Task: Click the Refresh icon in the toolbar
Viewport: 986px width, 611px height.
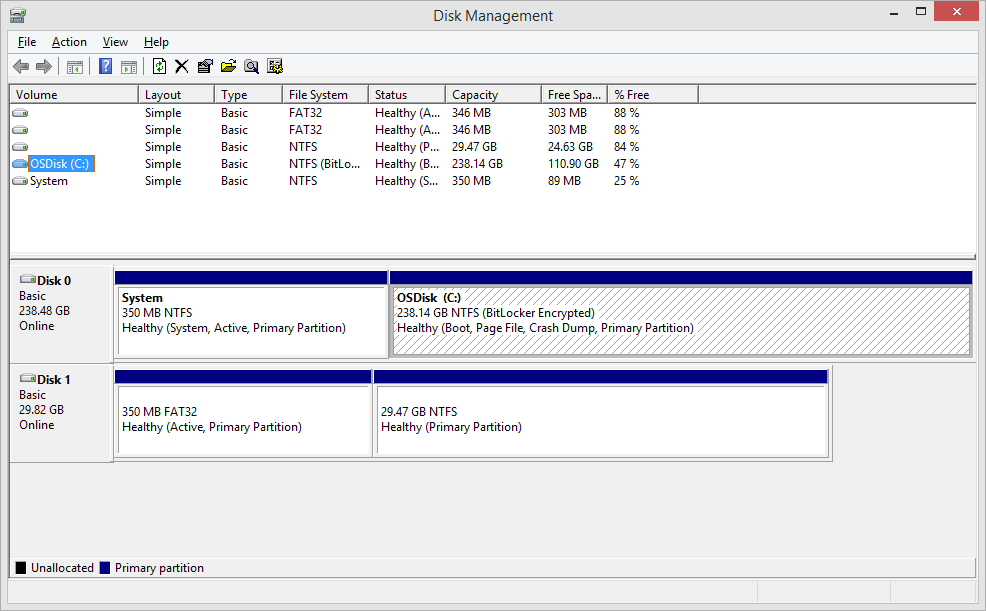Action: (159, 67)
